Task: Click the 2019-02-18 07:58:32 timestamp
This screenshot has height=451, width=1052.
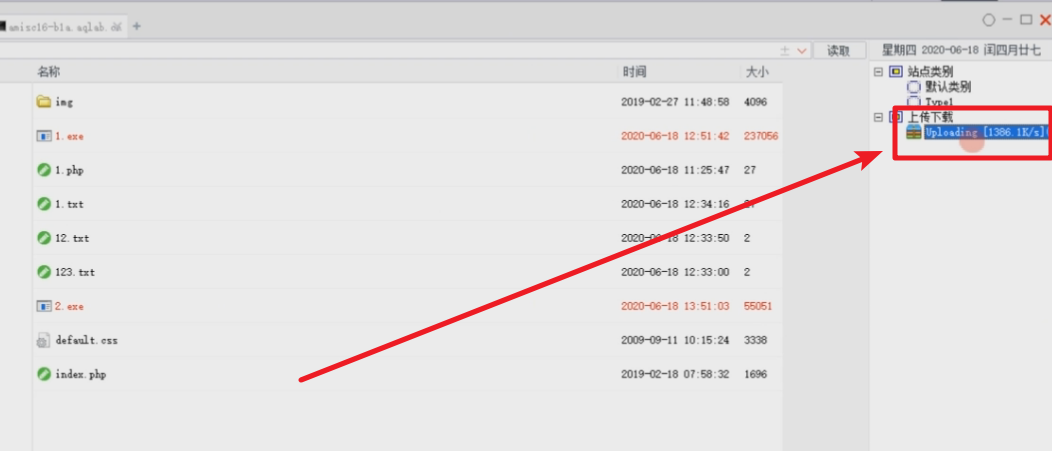Action: coord(675,374)
